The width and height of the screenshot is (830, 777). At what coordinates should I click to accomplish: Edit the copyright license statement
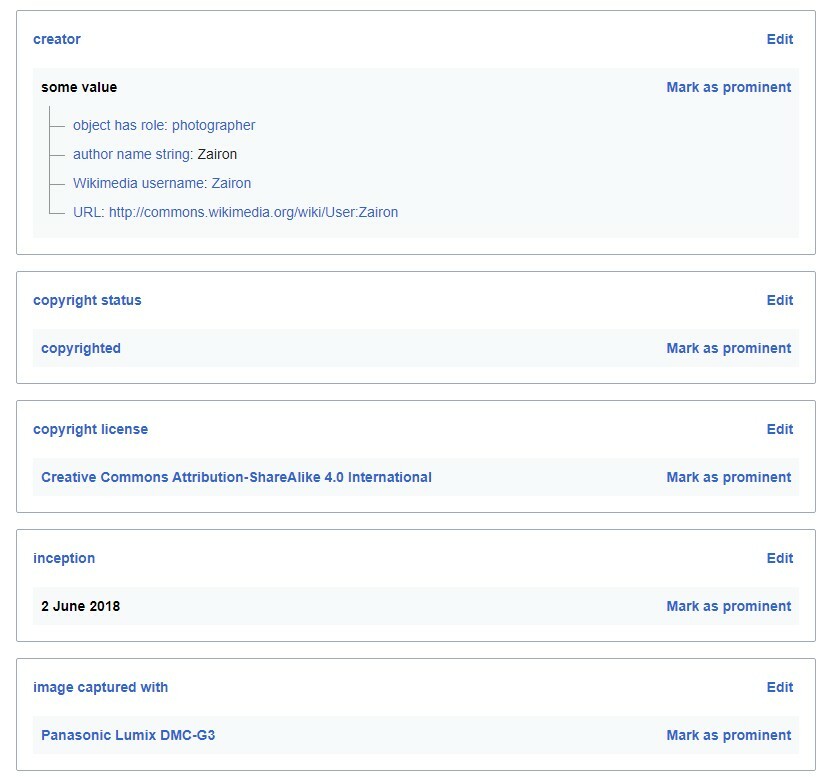coord(779,429)
